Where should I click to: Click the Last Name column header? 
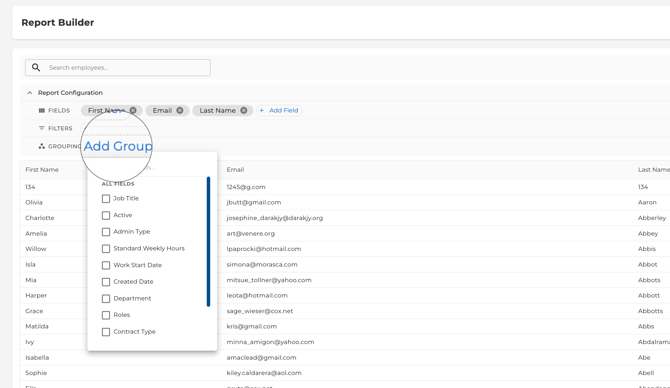tap(654, 170)
